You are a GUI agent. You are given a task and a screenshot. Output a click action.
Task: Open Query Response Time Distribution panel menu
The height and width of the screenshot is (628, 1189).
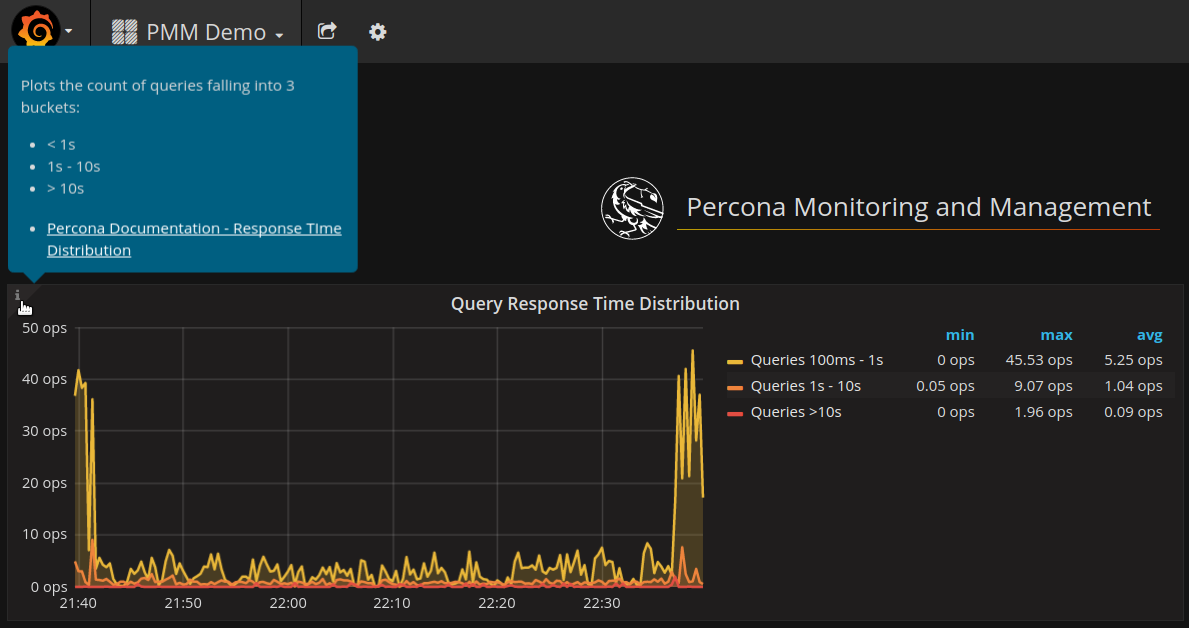click(595, 303)
